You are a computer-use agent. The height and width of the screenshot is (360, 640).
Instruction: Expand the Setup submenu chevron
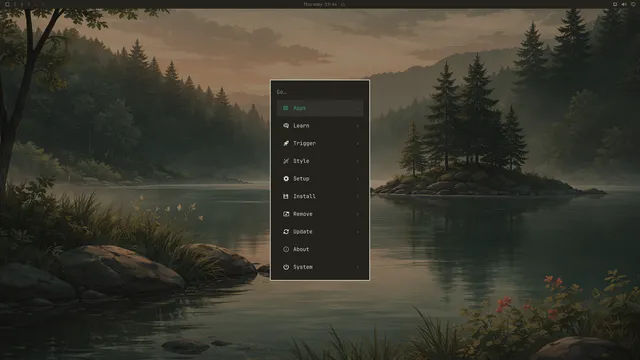pos(358,179)
